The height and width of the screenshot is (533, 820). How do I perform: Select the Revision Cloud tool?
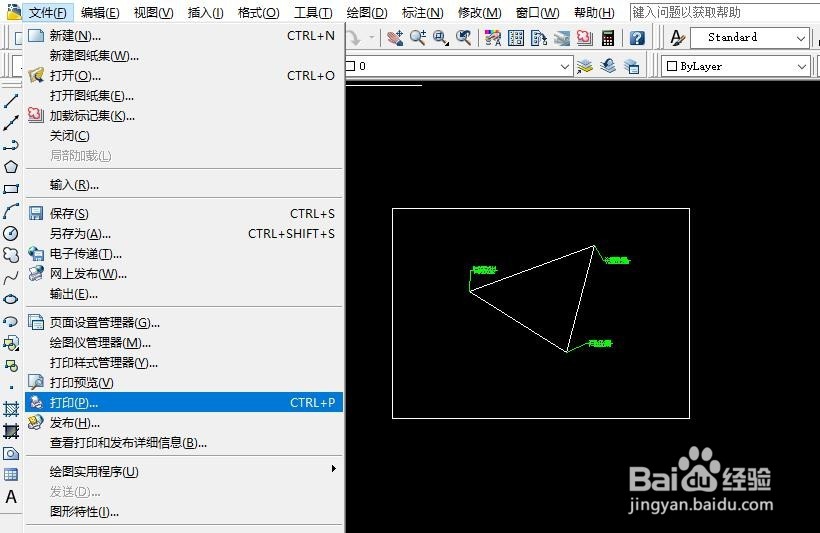pos(11,255)
